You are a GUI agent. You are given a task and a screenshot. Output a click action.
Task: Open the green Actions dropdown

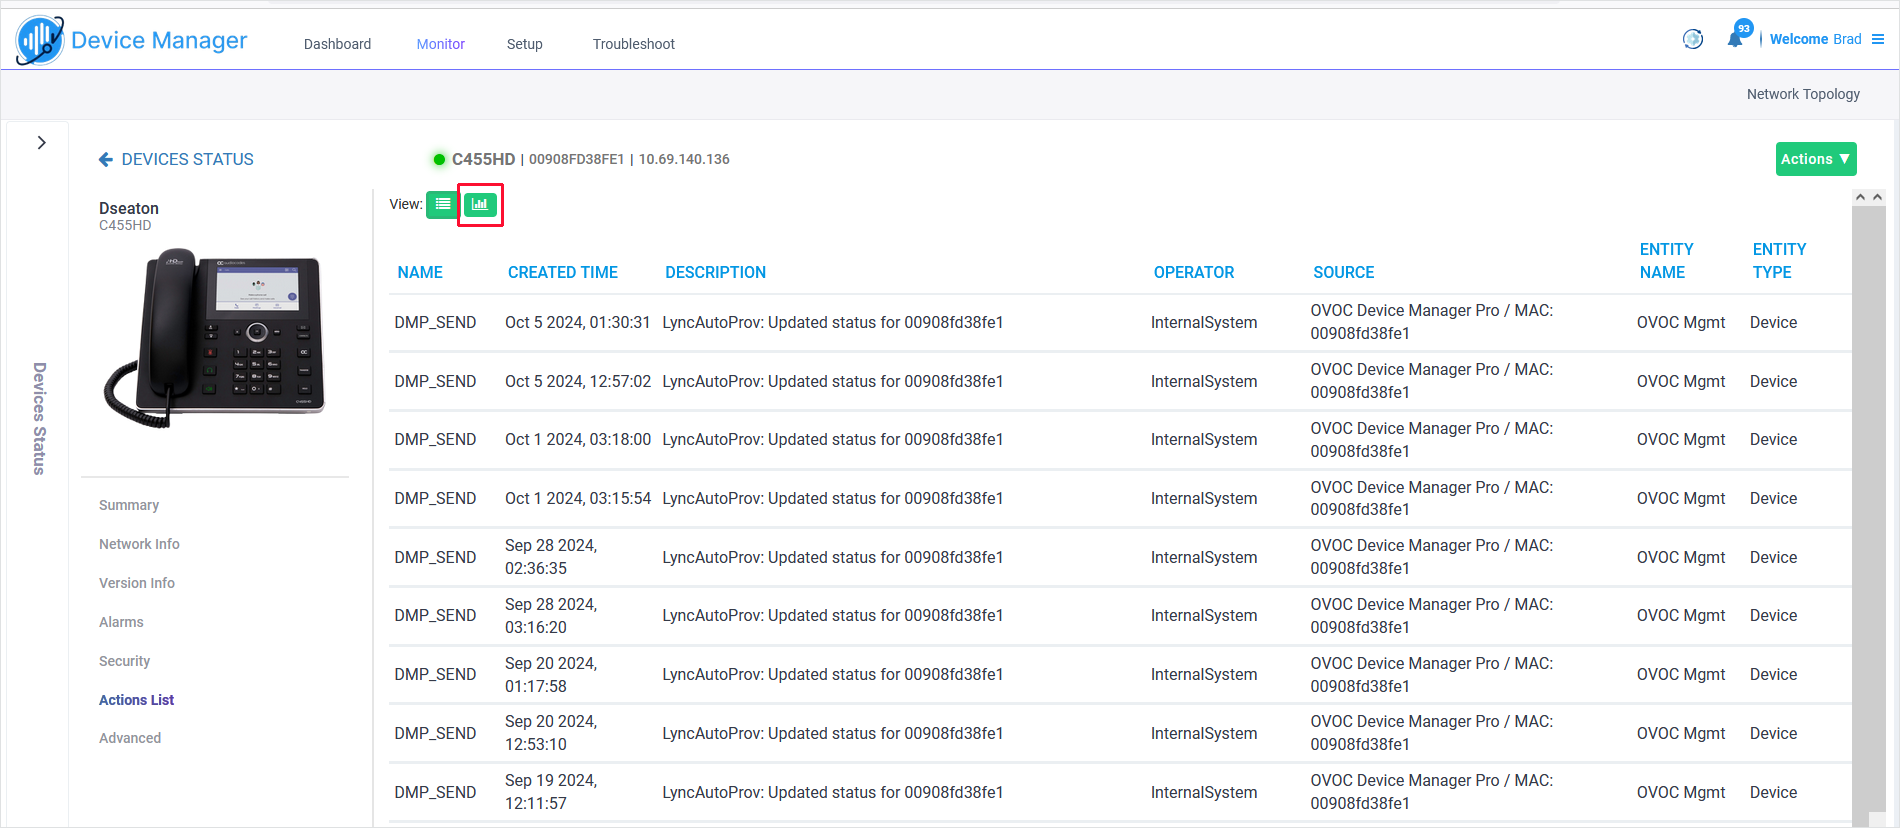(1815, 159)
